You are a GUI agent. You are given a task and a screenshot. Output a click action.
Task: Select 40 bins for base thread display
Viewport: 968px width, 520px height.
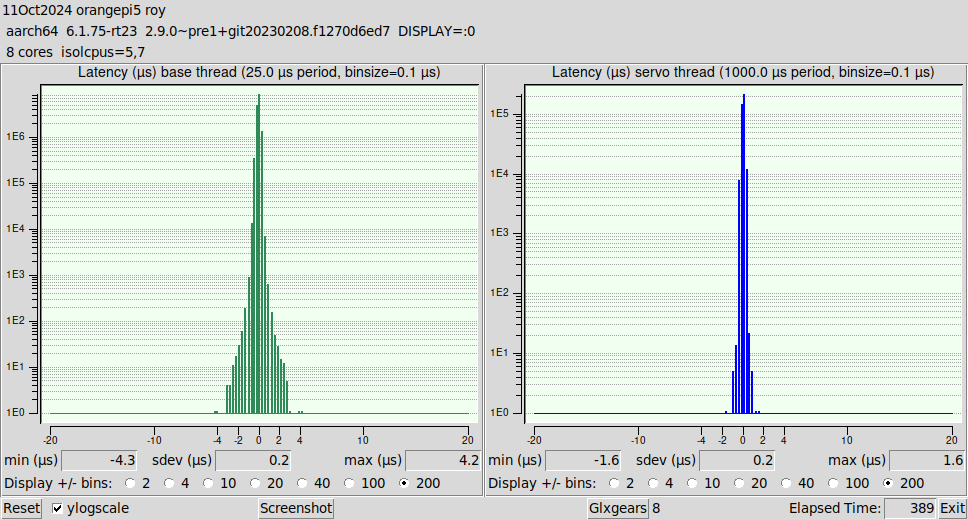pyautogui.click(x=302, y=483)
